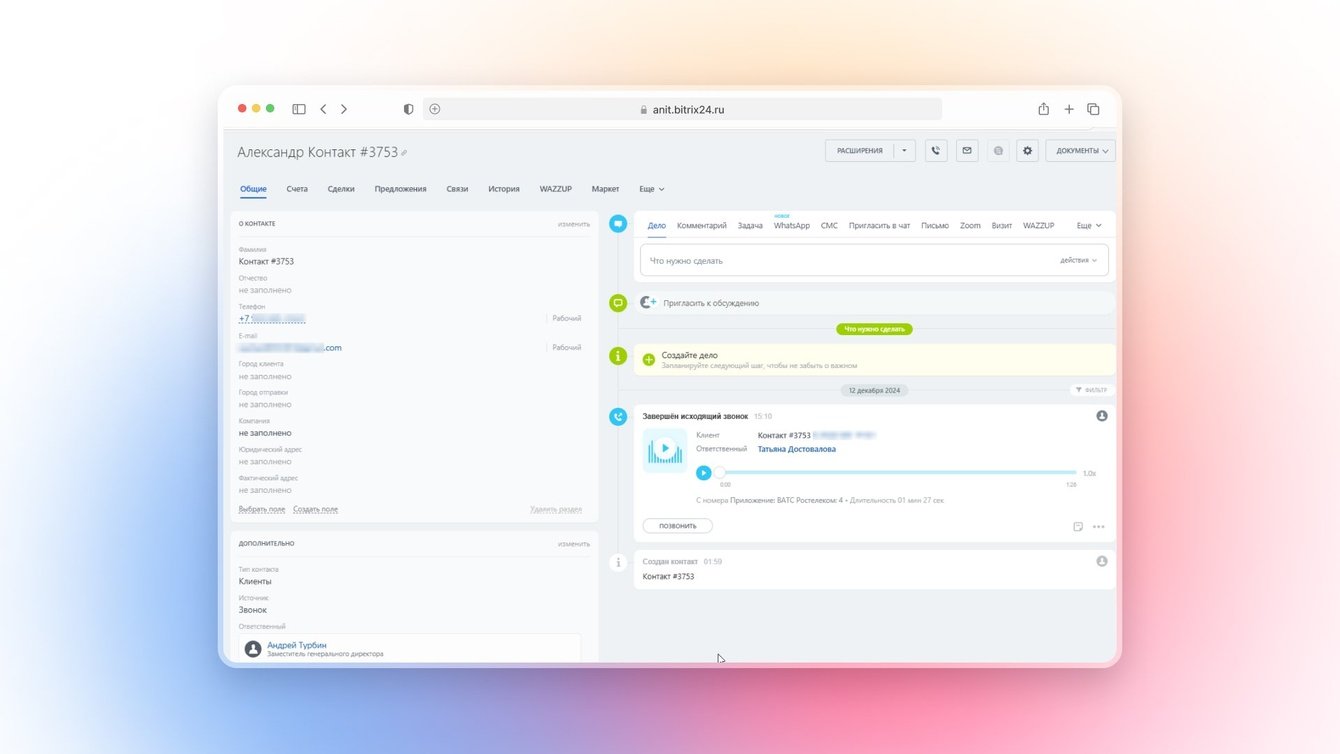
Task: Click the blue outgoing call timeline icon
Action: point(618,416)
